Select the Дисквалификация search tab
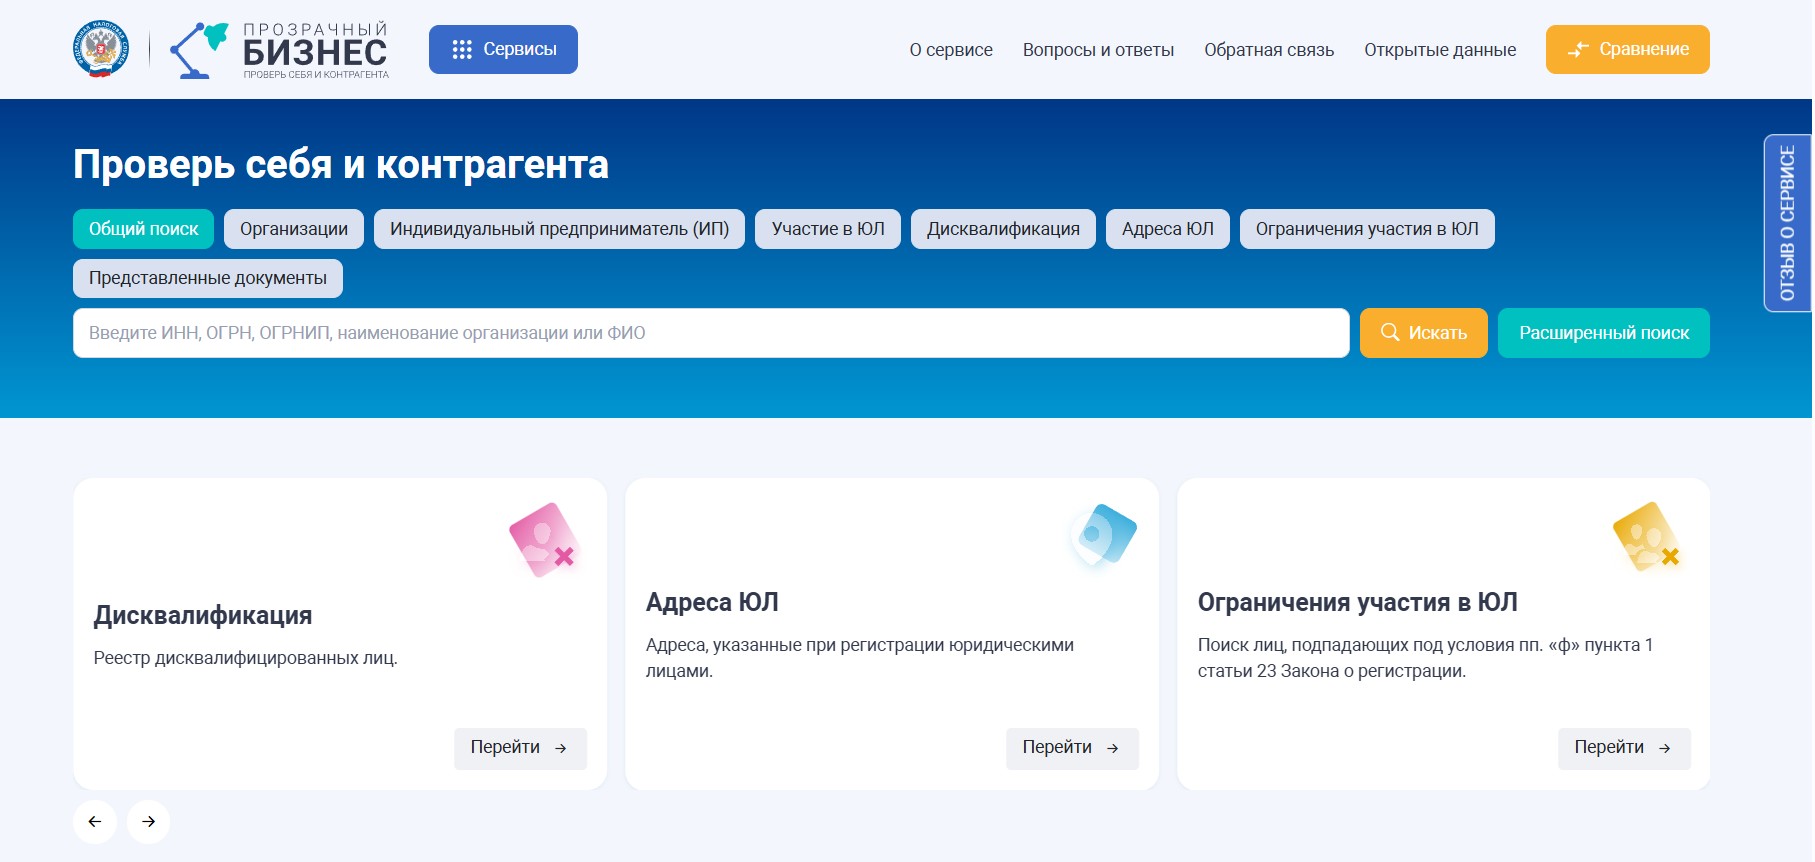The height and width of the screenshot is (862, 1815). pyautogui.click(x=1003, y=229)
